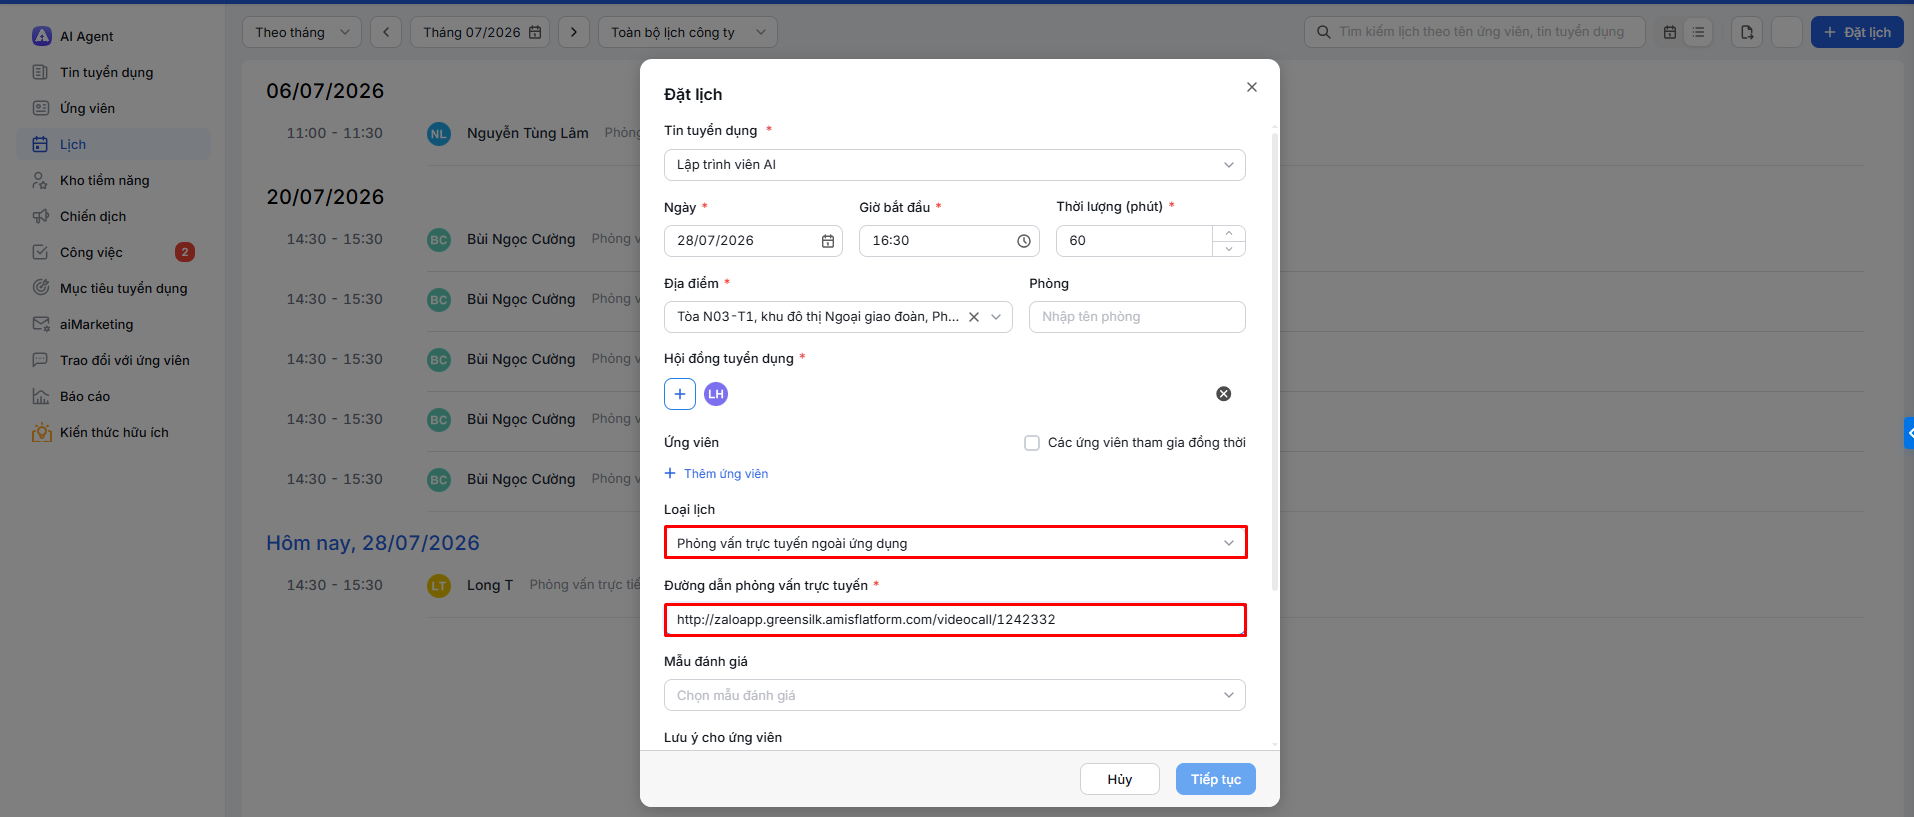
Task: Expand the Địa điểm location dropdown
Action: [996, 317]
